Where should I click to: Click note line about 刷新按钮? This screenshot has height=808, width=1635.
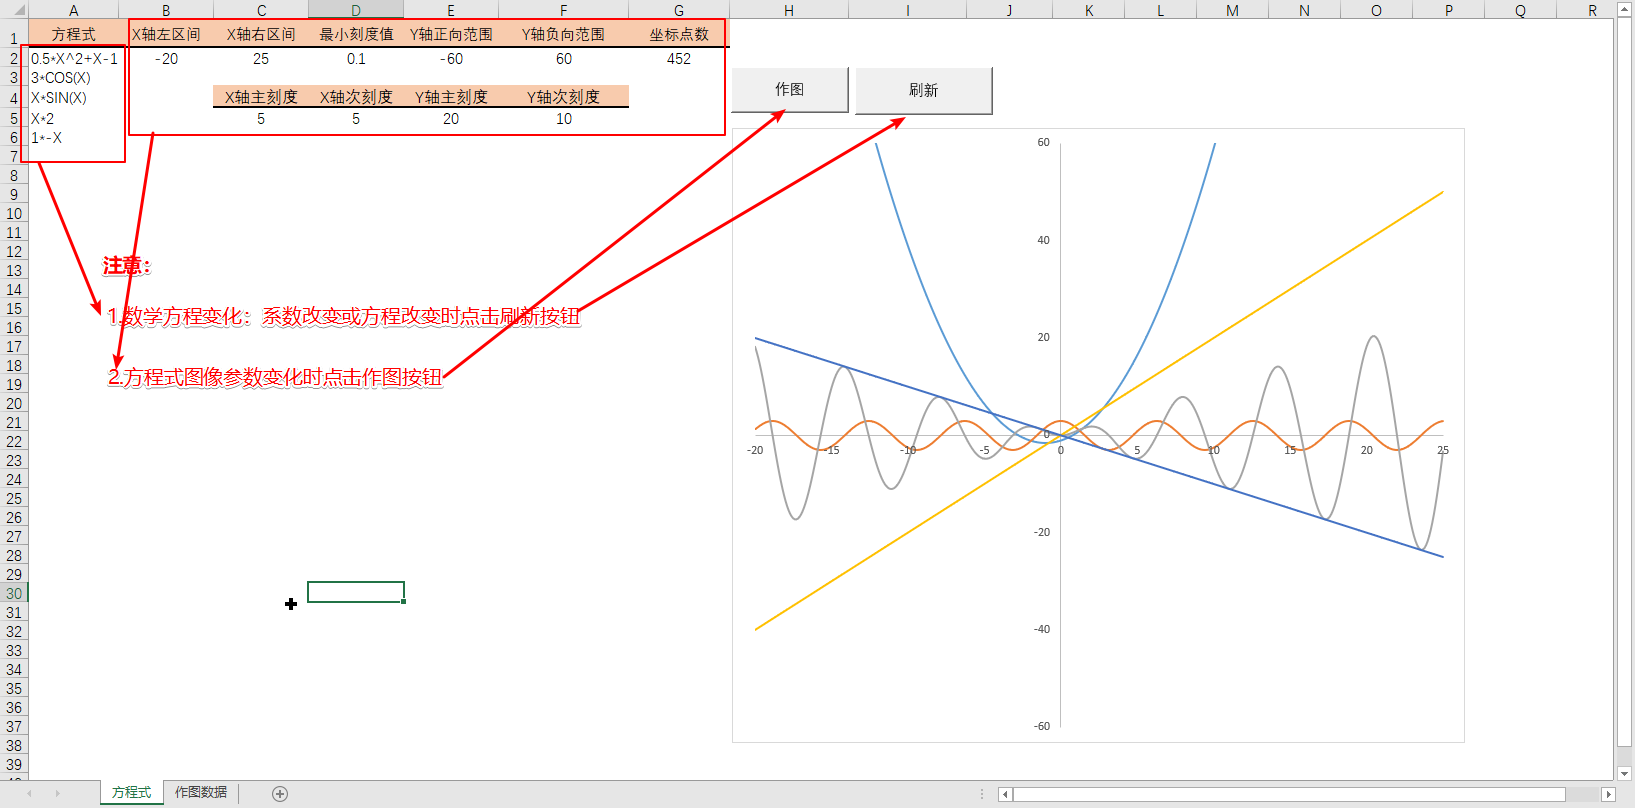(x=344, y=317)
